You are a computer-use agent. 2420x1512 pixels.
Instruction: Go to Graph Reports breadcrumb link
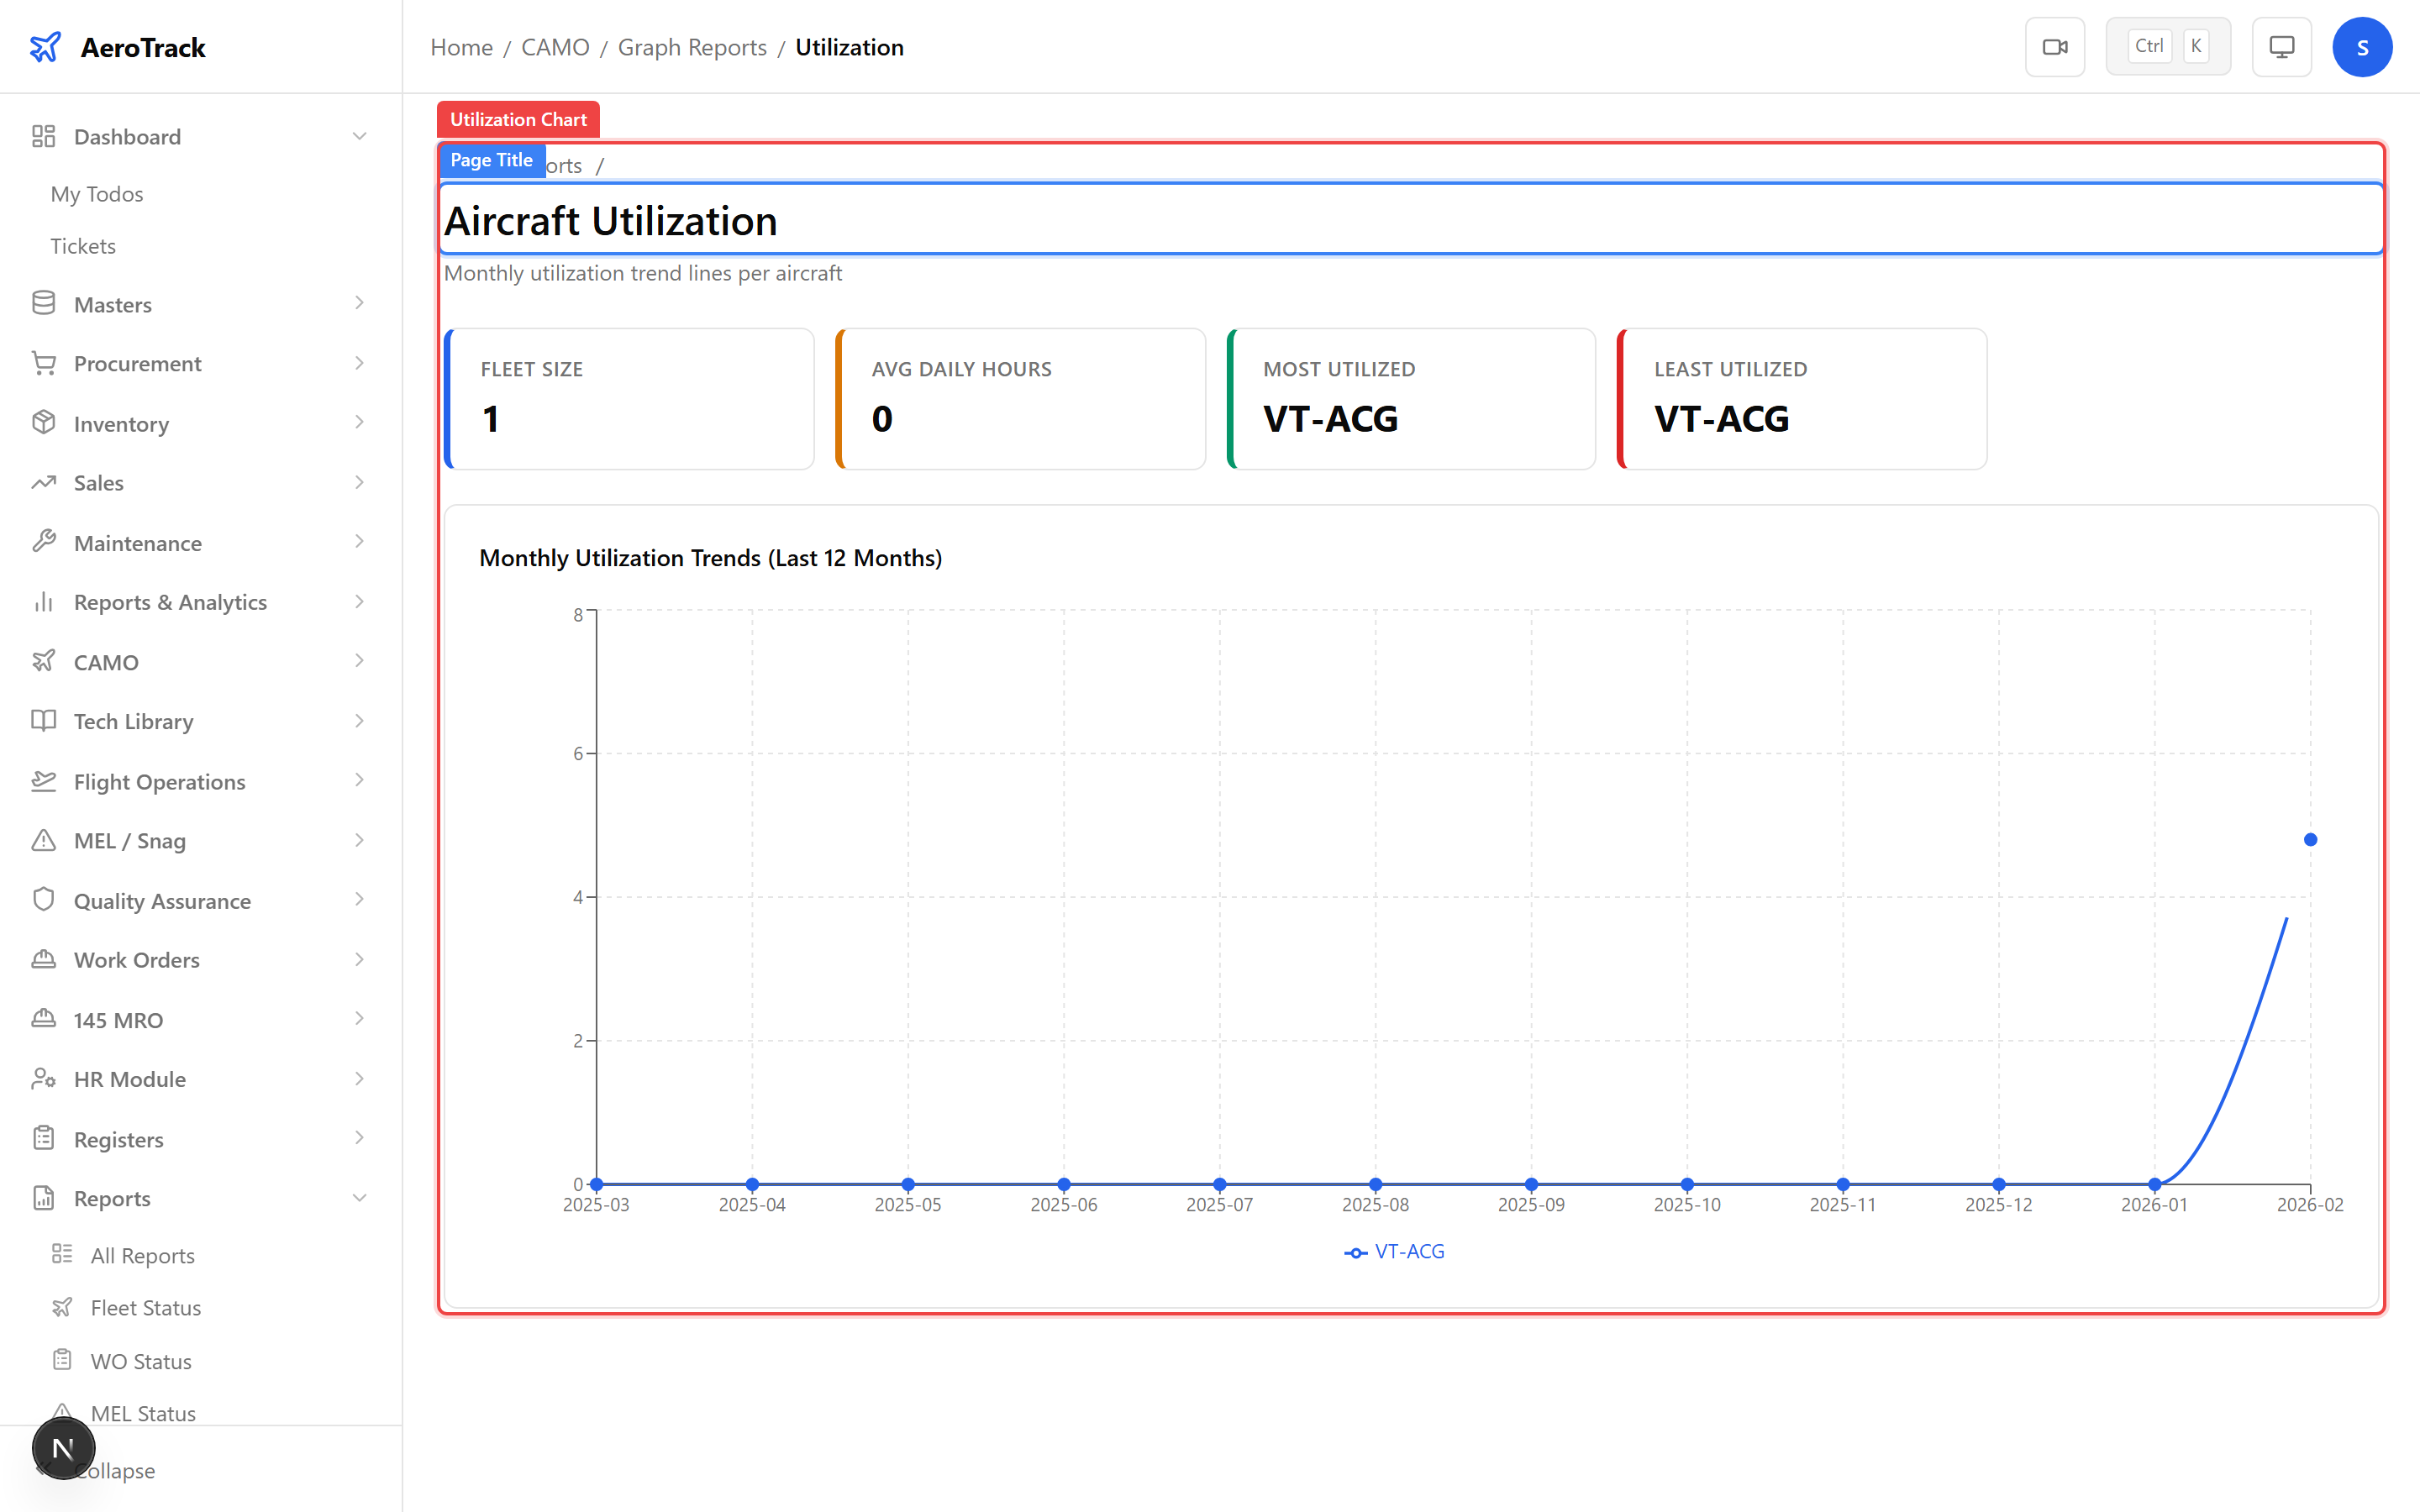(x=692, y=47)
